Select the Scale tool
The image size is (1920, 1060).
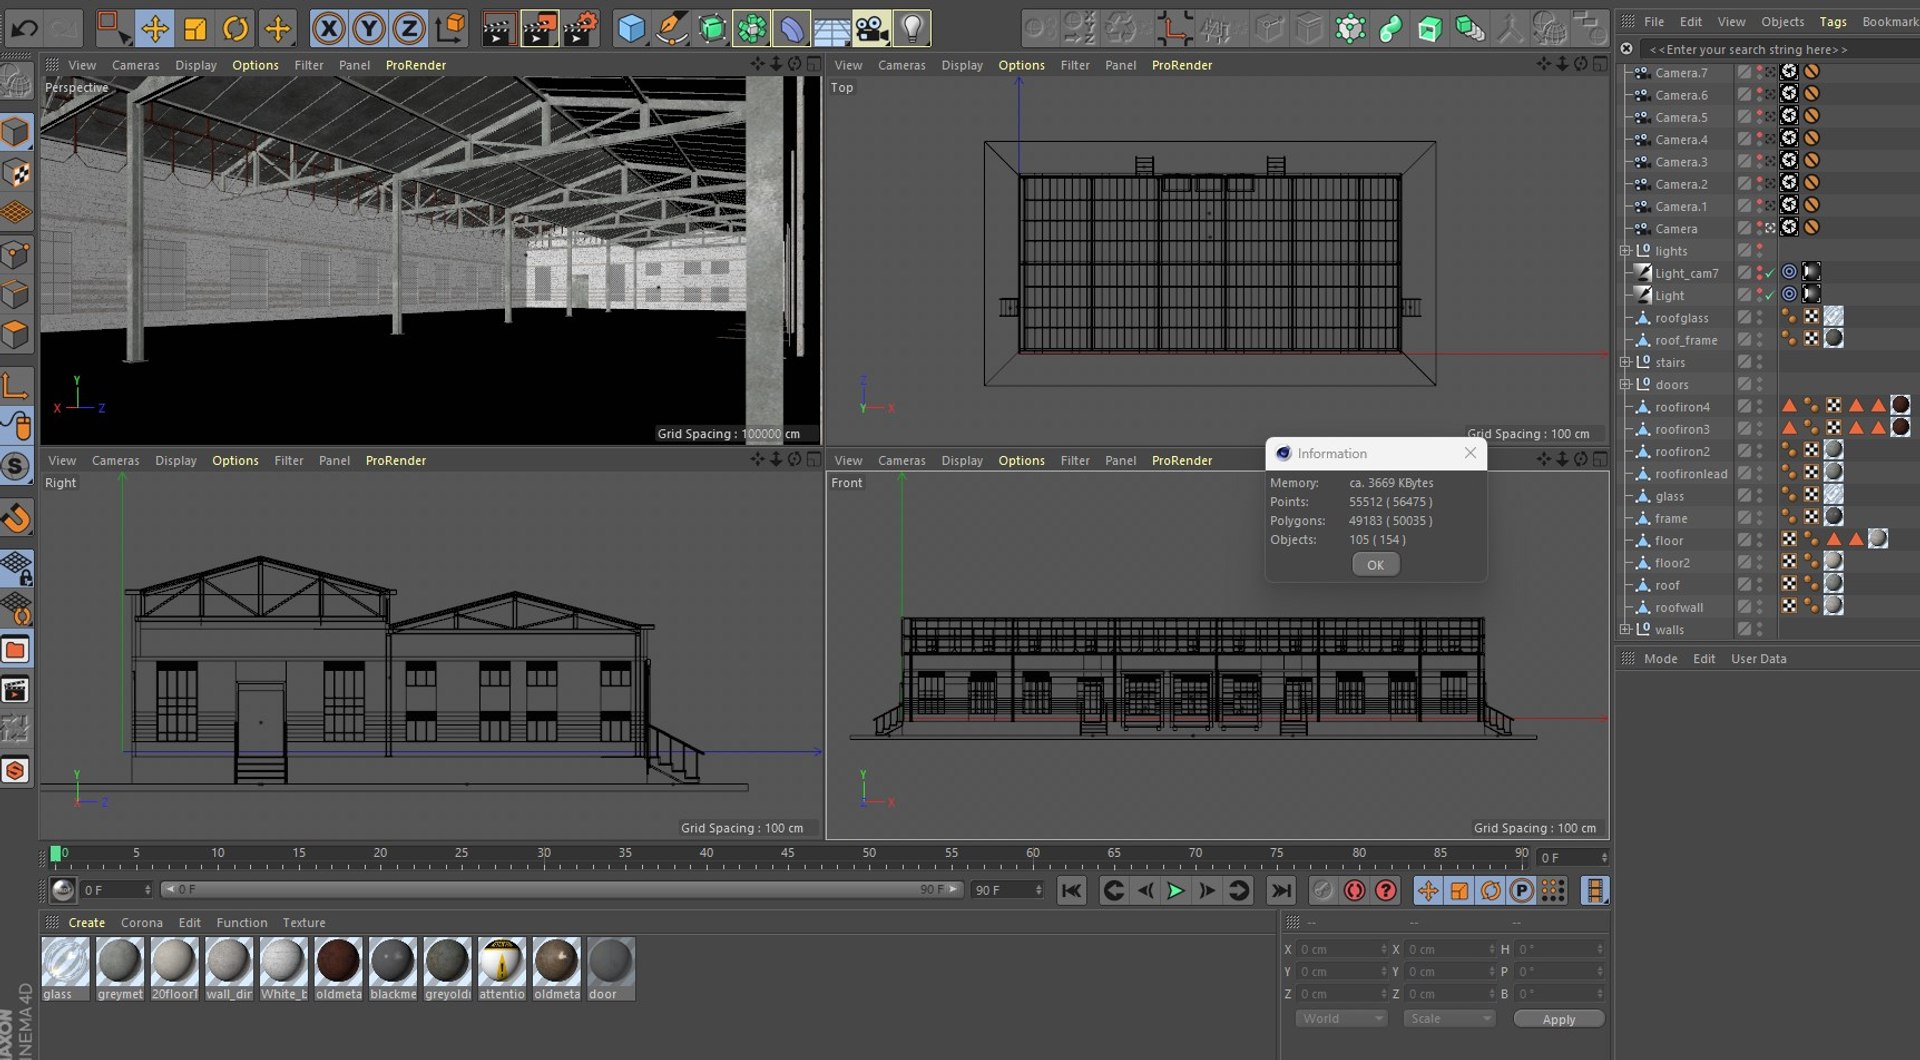click(195, 29)
